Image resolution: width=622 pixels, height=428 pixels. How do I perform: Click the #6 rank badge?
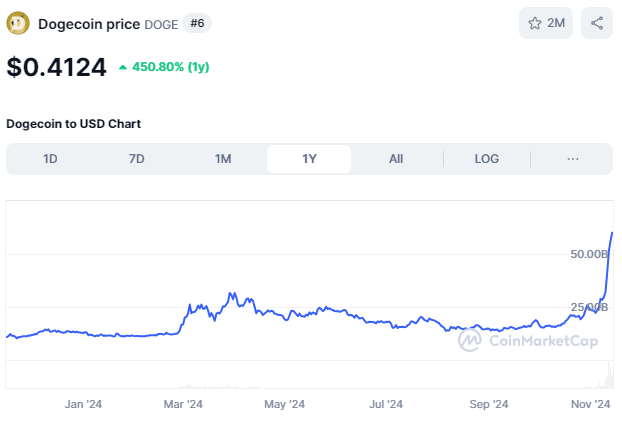point(197,23)
